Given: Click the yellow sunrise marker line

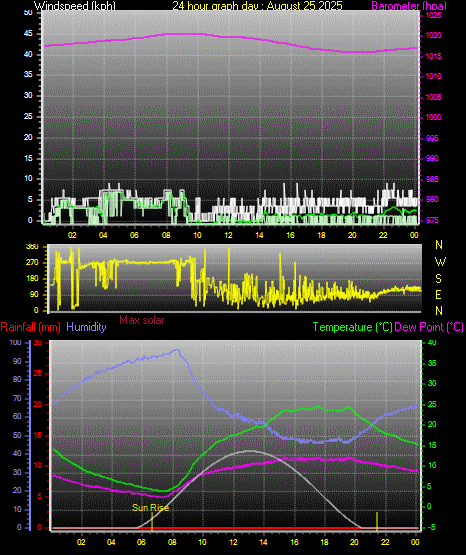Looking at the screenshot, I should click(x=152, y=523).
